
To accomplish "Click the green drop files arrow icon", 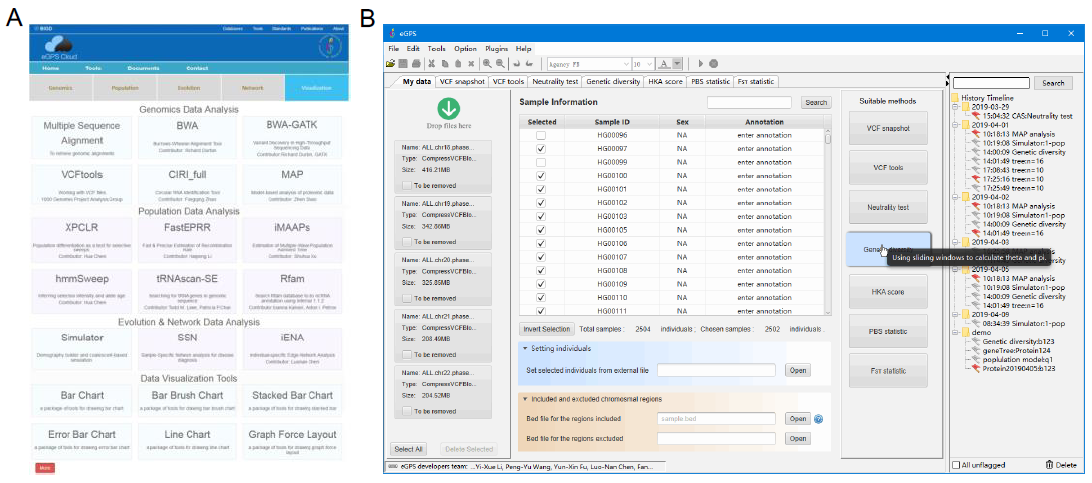I will 448,107.
